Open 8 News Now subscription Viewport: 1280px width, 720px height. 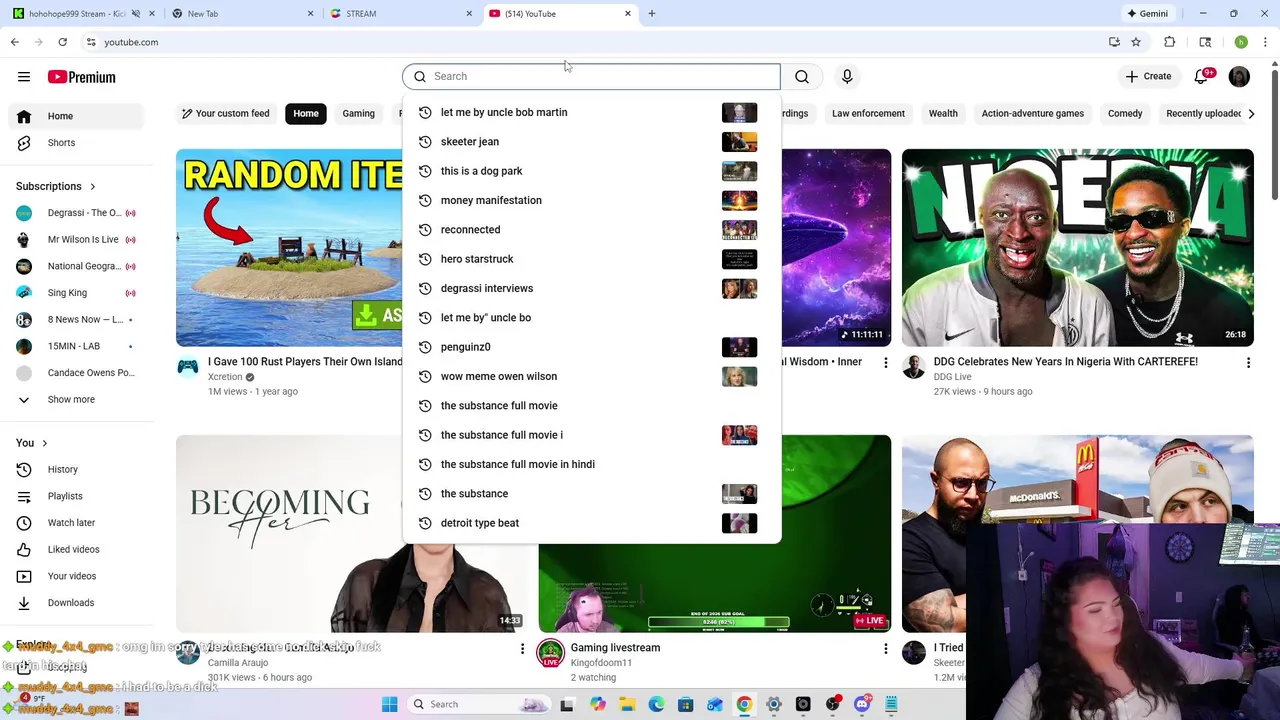(x=77, y=319)
